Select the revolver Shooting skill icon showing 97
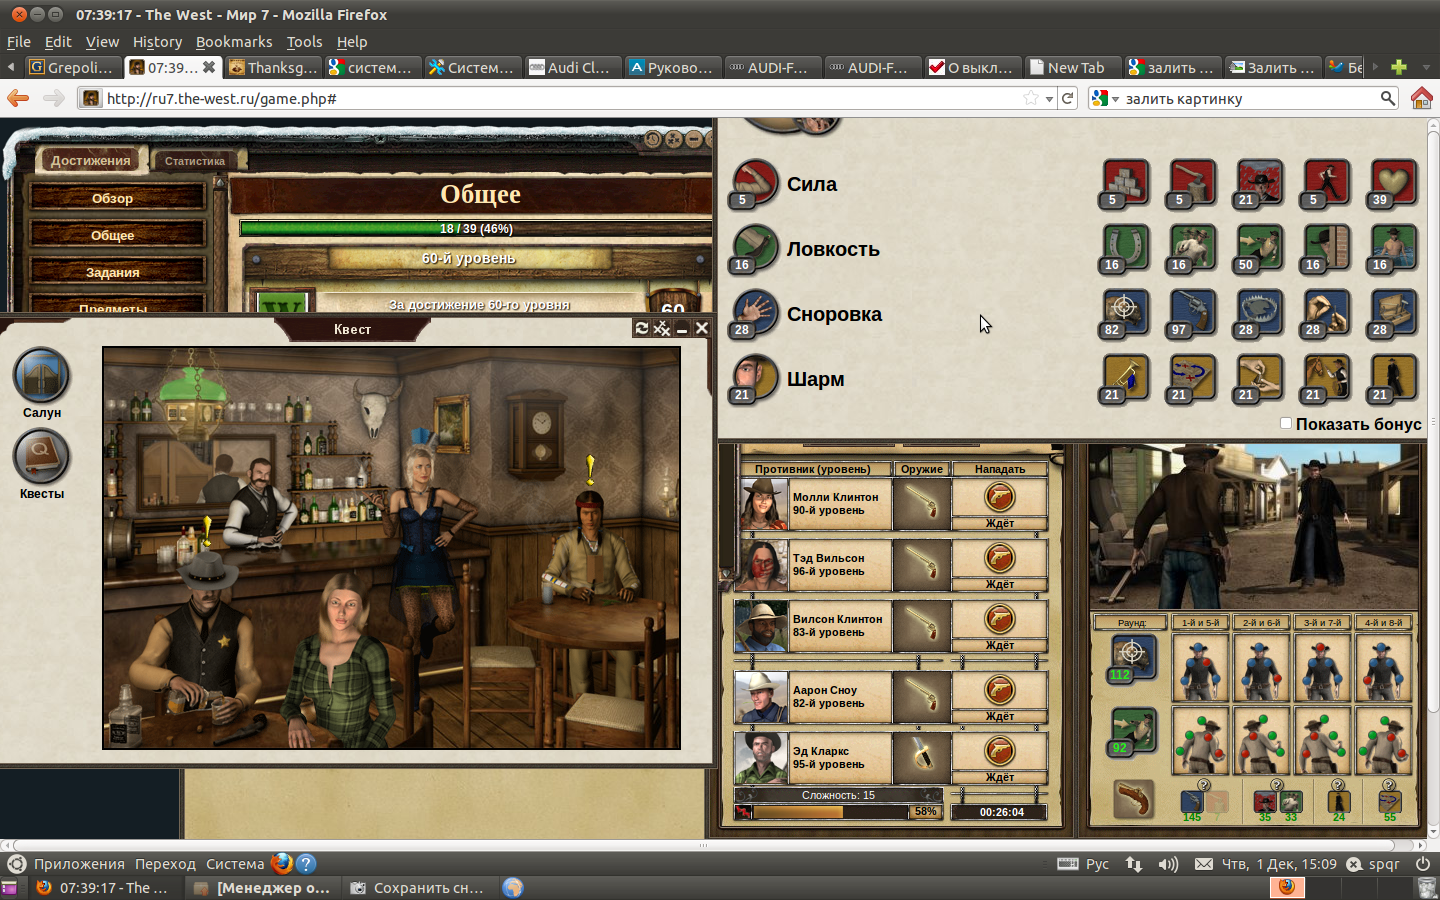 pos(1192,314)
